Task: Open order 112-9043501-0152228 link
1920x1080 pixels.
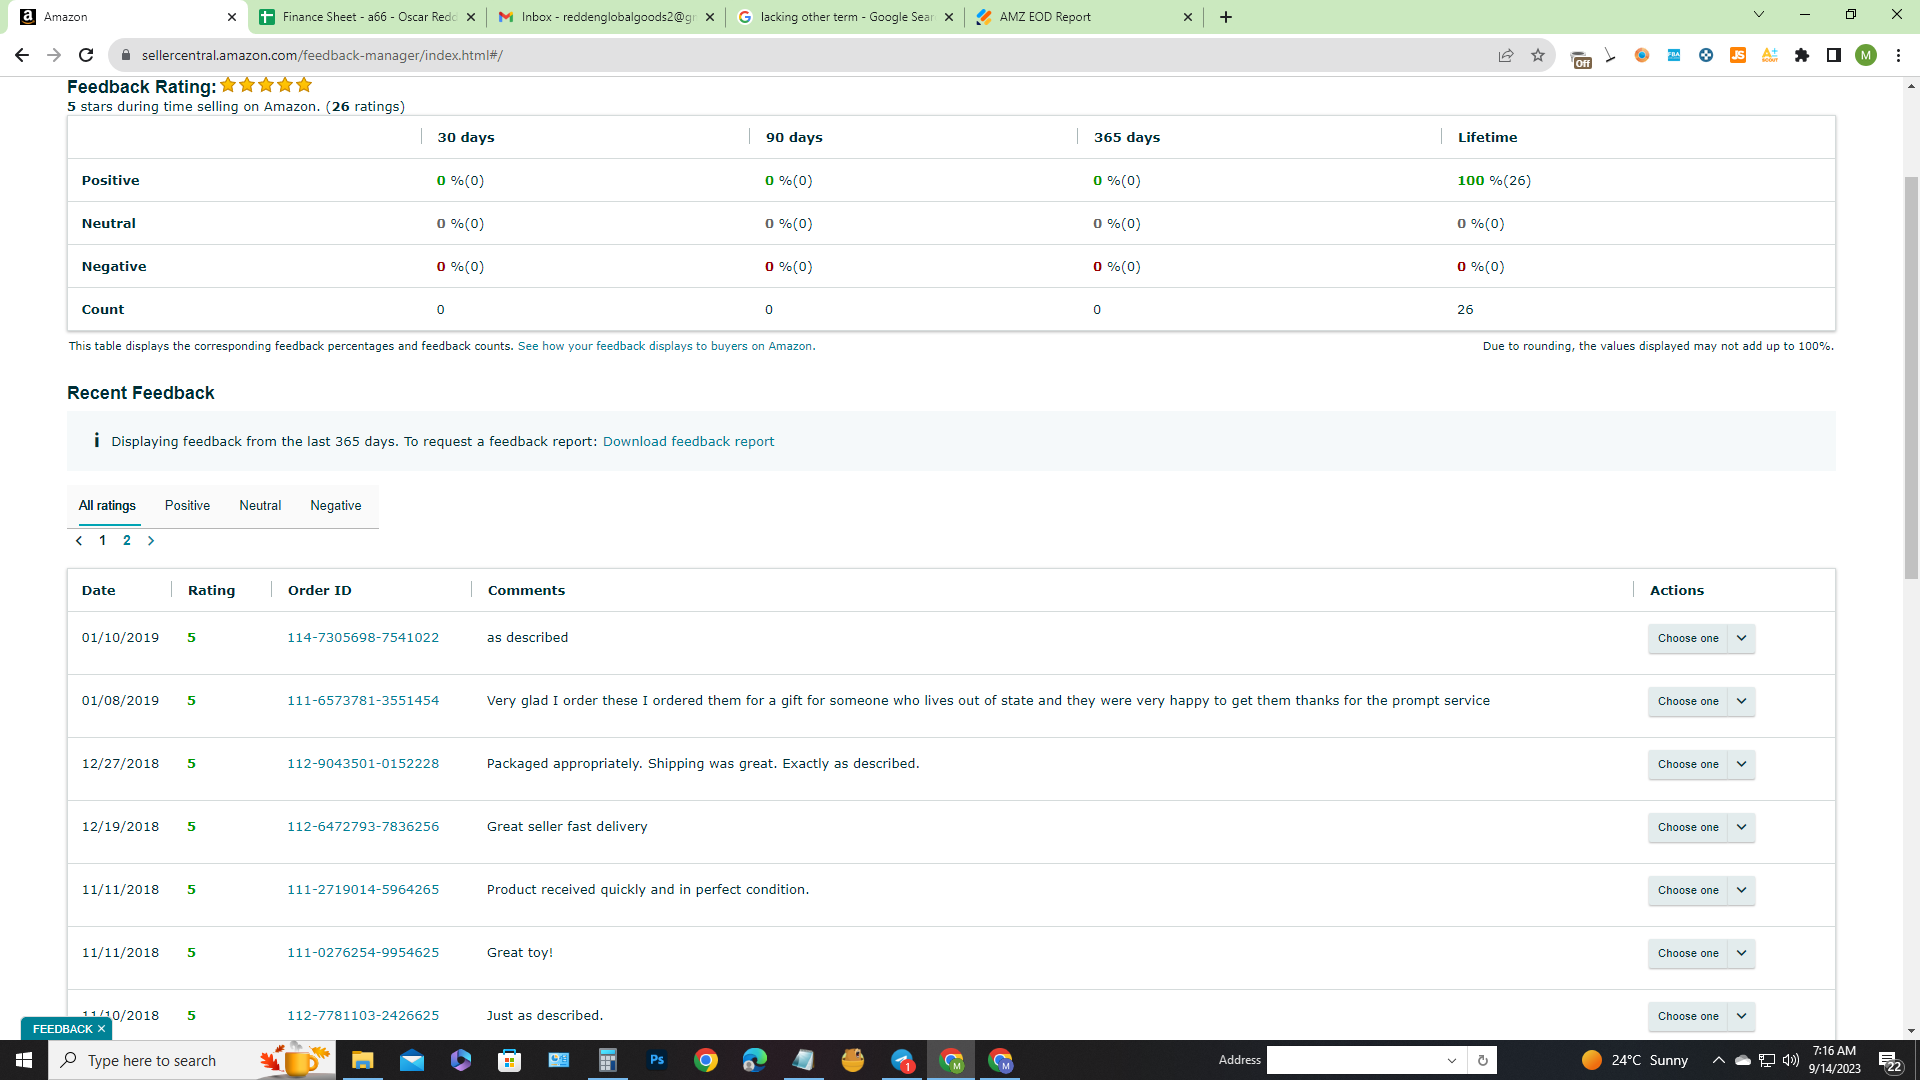Action: (x=363, y=764)
